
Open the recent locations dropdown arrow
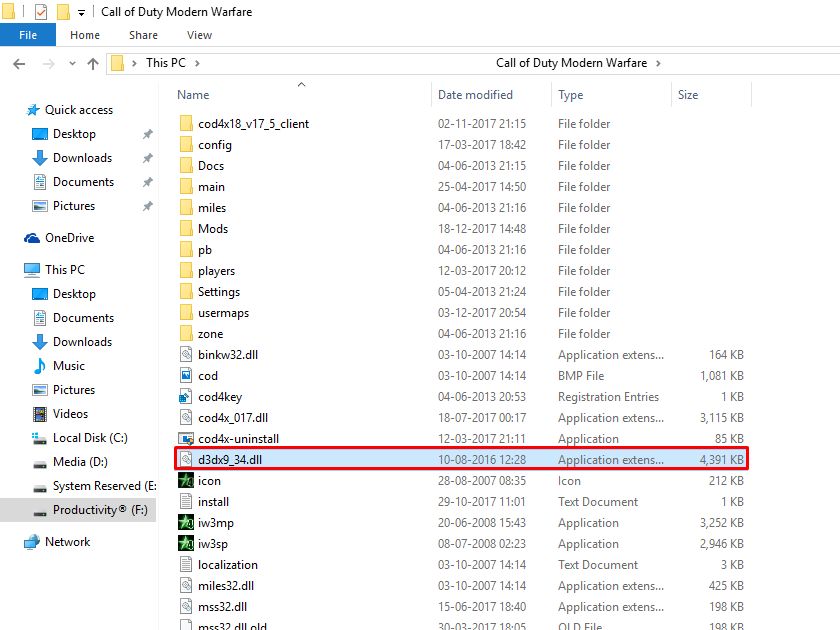click(72, 64)
